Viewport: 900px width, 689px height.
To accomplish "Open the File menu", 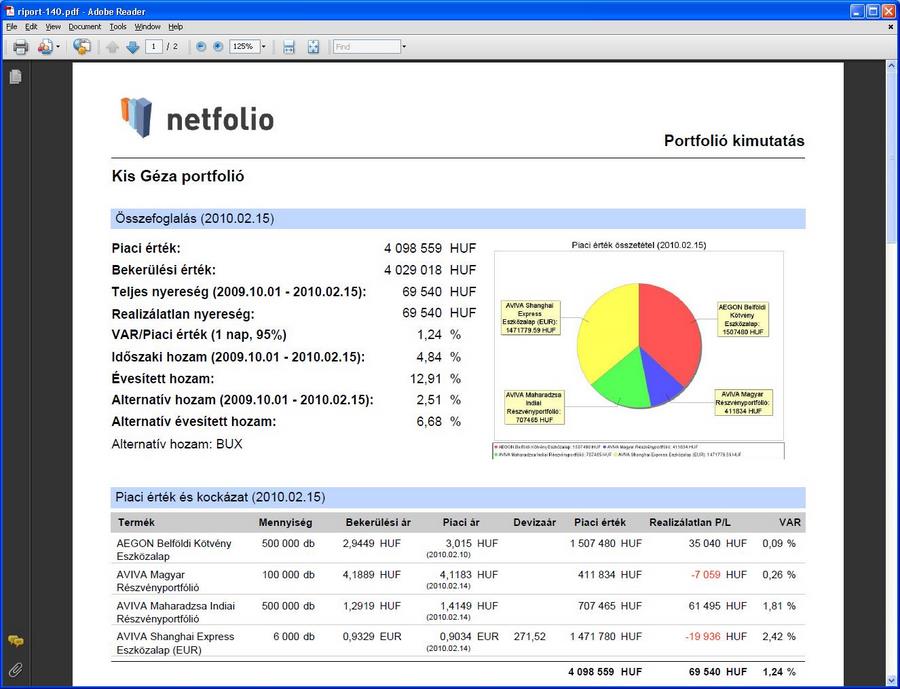I will 12,27.
